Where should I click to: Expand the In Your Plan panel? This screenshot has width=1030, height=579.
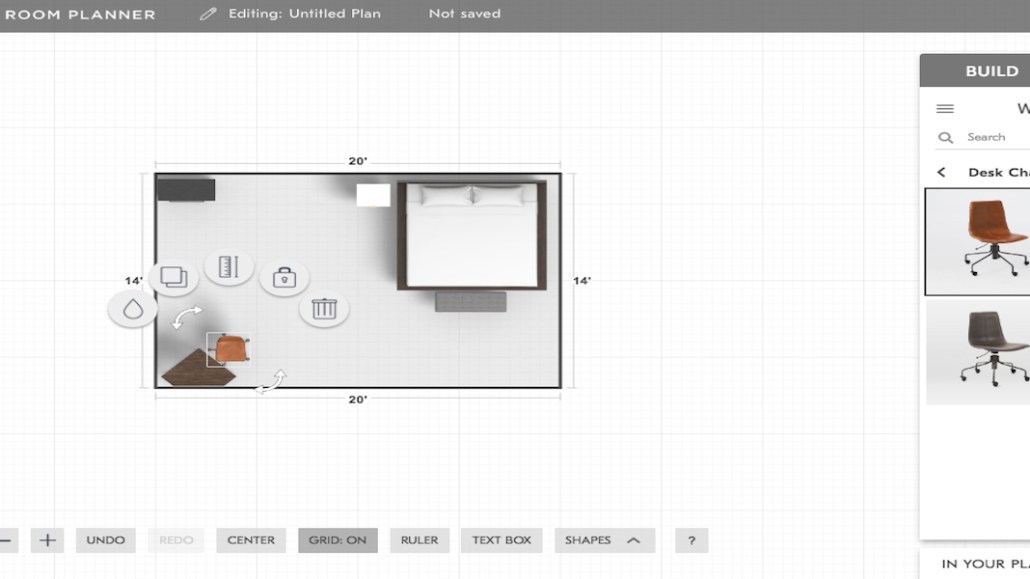[983, 564]
